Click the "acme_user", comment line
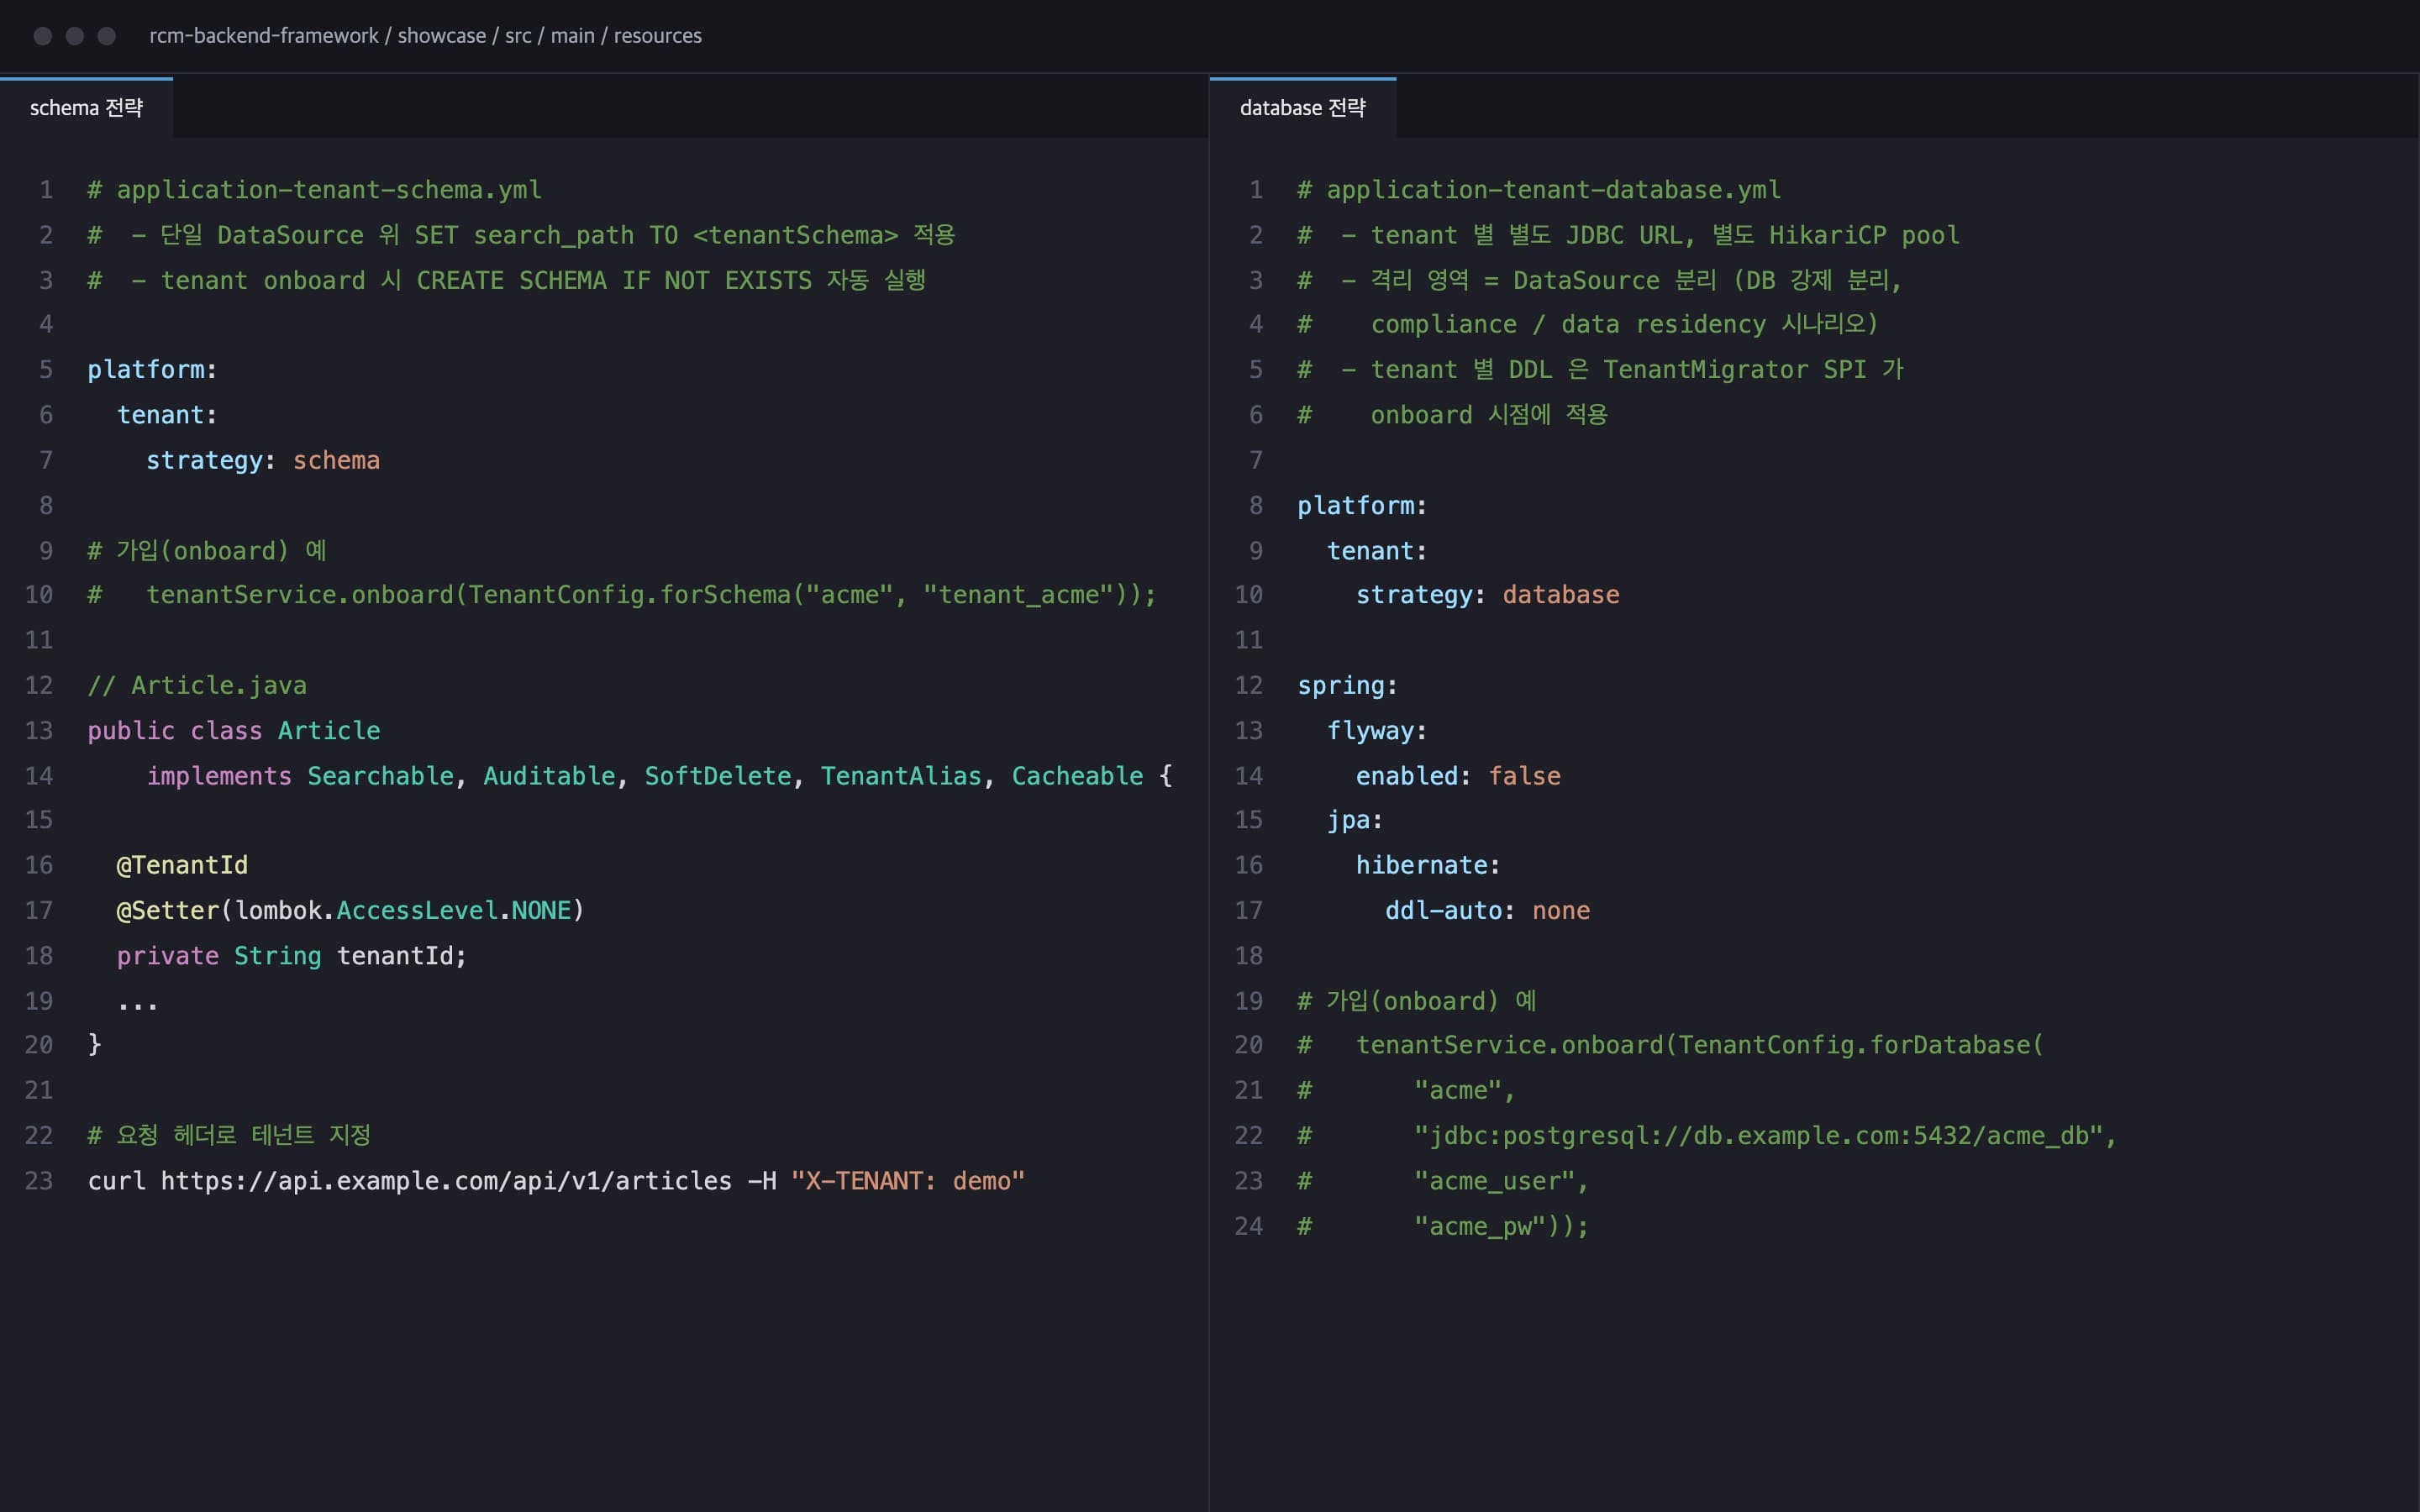Screen dimensions: 2420x1512 click(x=1443, y=1181)
